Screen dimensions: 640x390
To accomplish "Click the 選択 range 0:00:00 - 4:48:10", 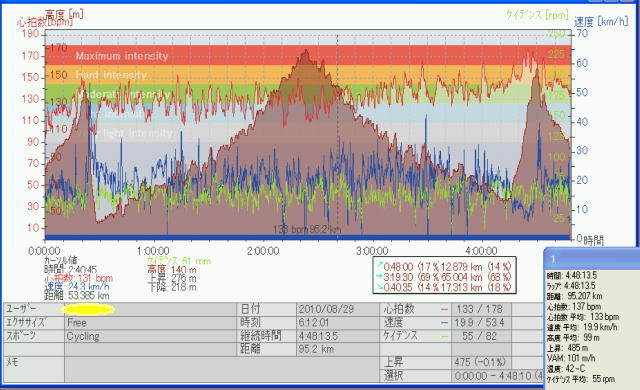I will [x=498, y=376].
